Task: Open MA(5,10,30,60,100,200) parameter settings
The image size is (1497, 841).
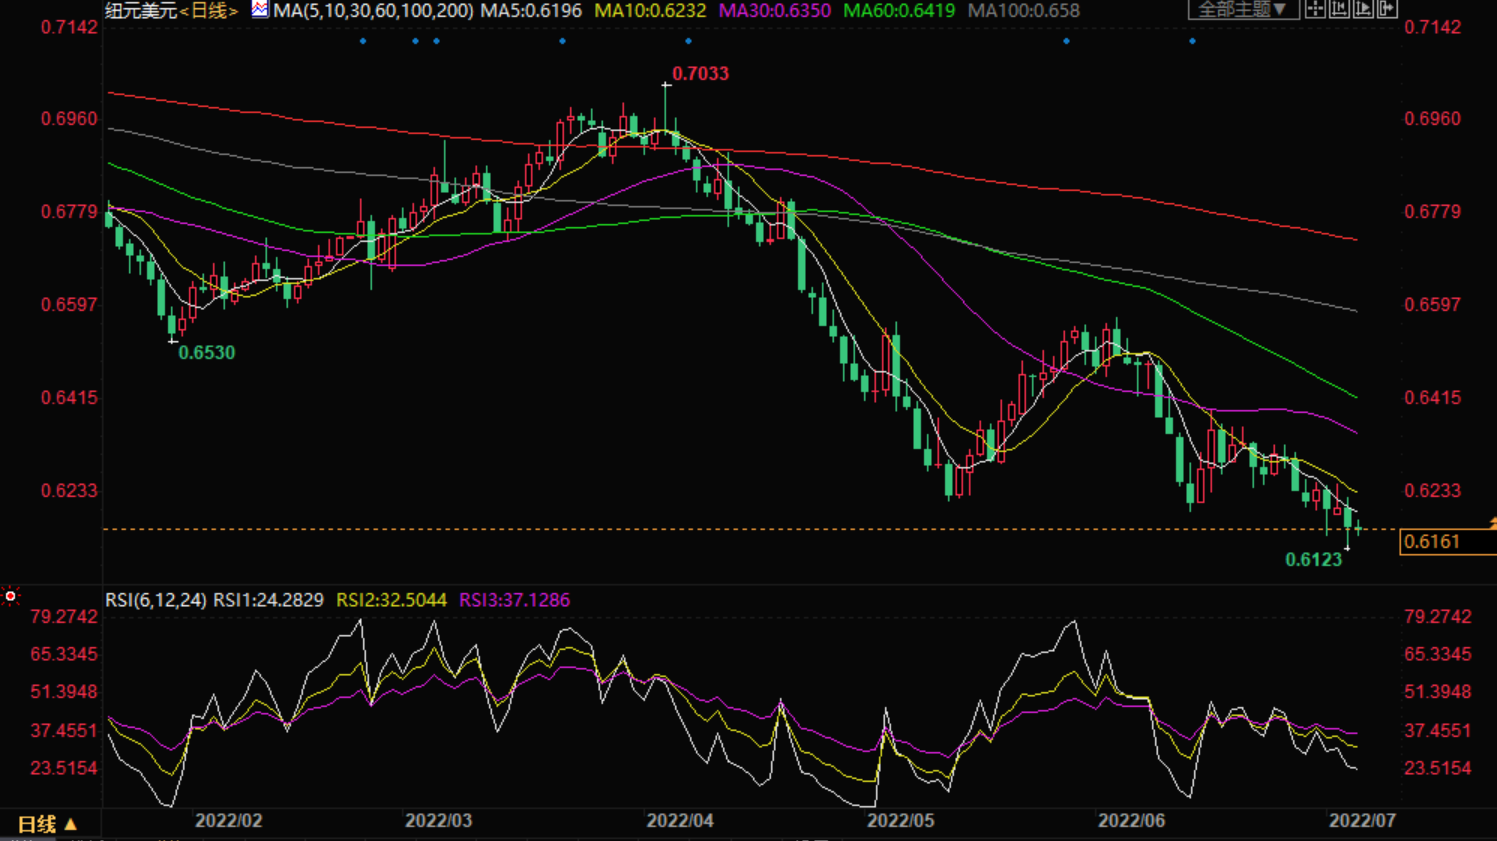Action: (373, 11)
